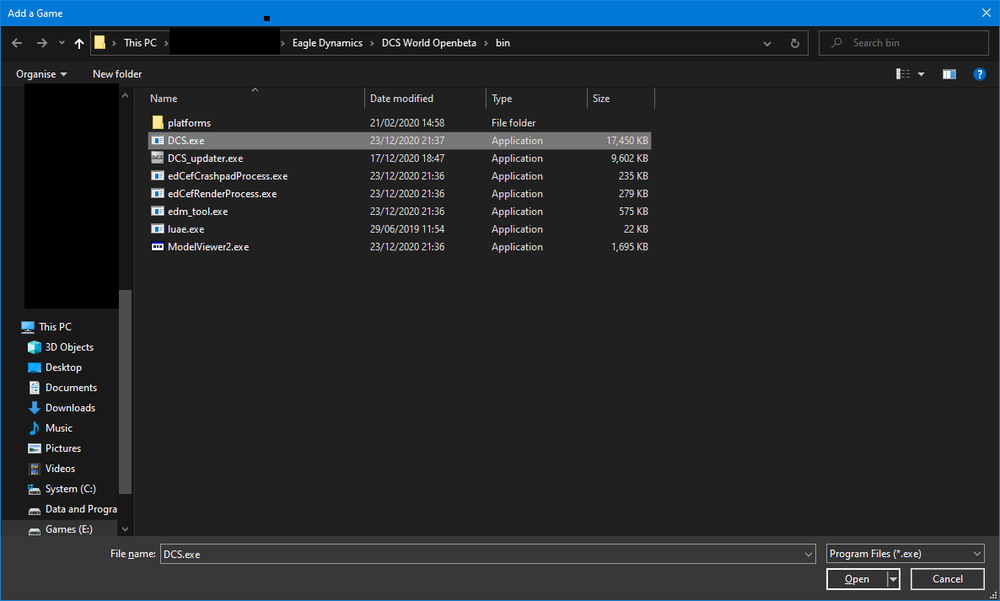Sort files by Size column header
Viewport: 1000px width, 601px height.
[601, 99]
